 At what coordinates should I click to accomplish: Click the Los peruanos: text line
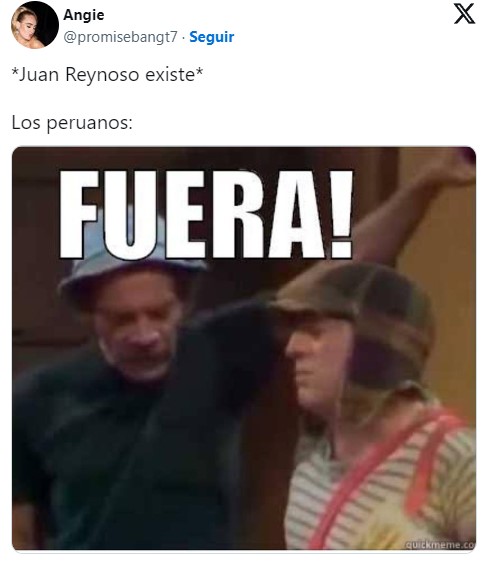72,123
